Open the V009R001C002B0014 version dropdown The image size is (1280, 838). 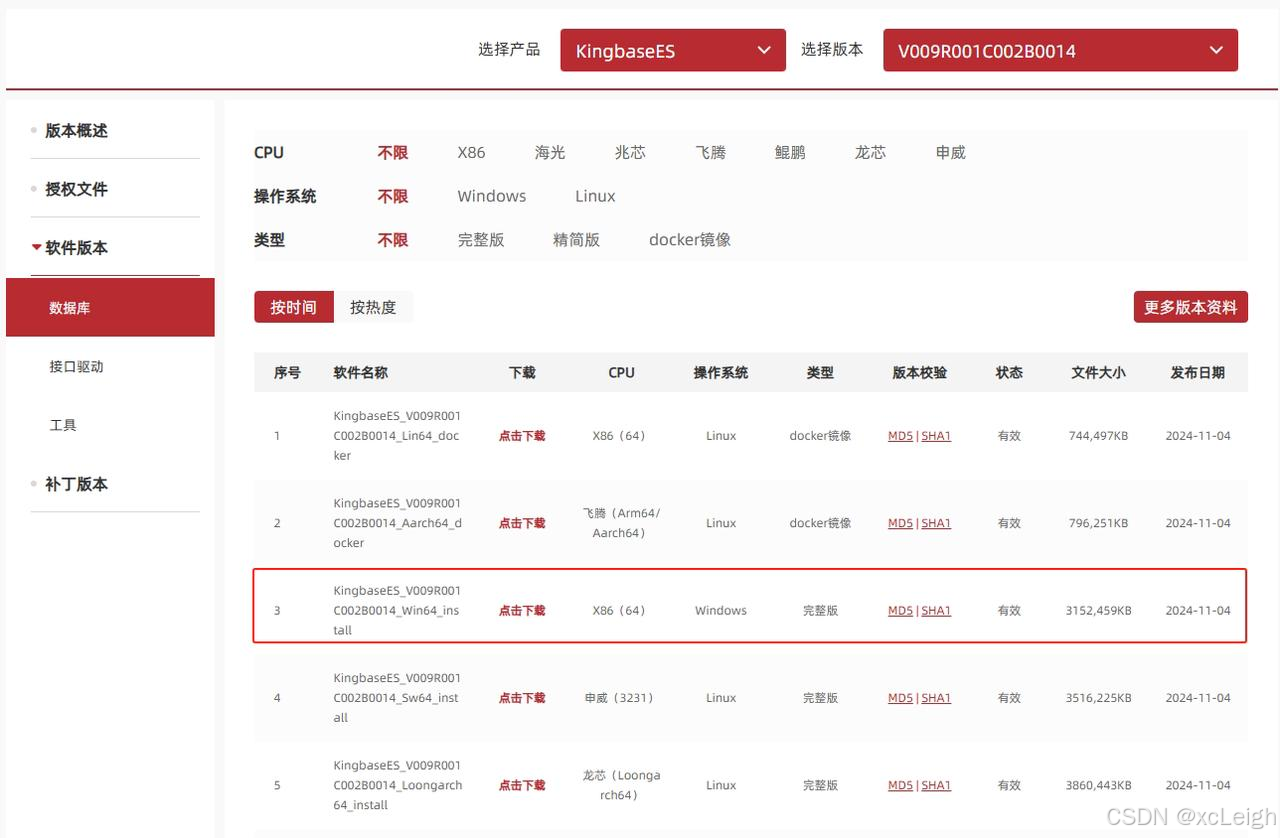click(1060, 50)
